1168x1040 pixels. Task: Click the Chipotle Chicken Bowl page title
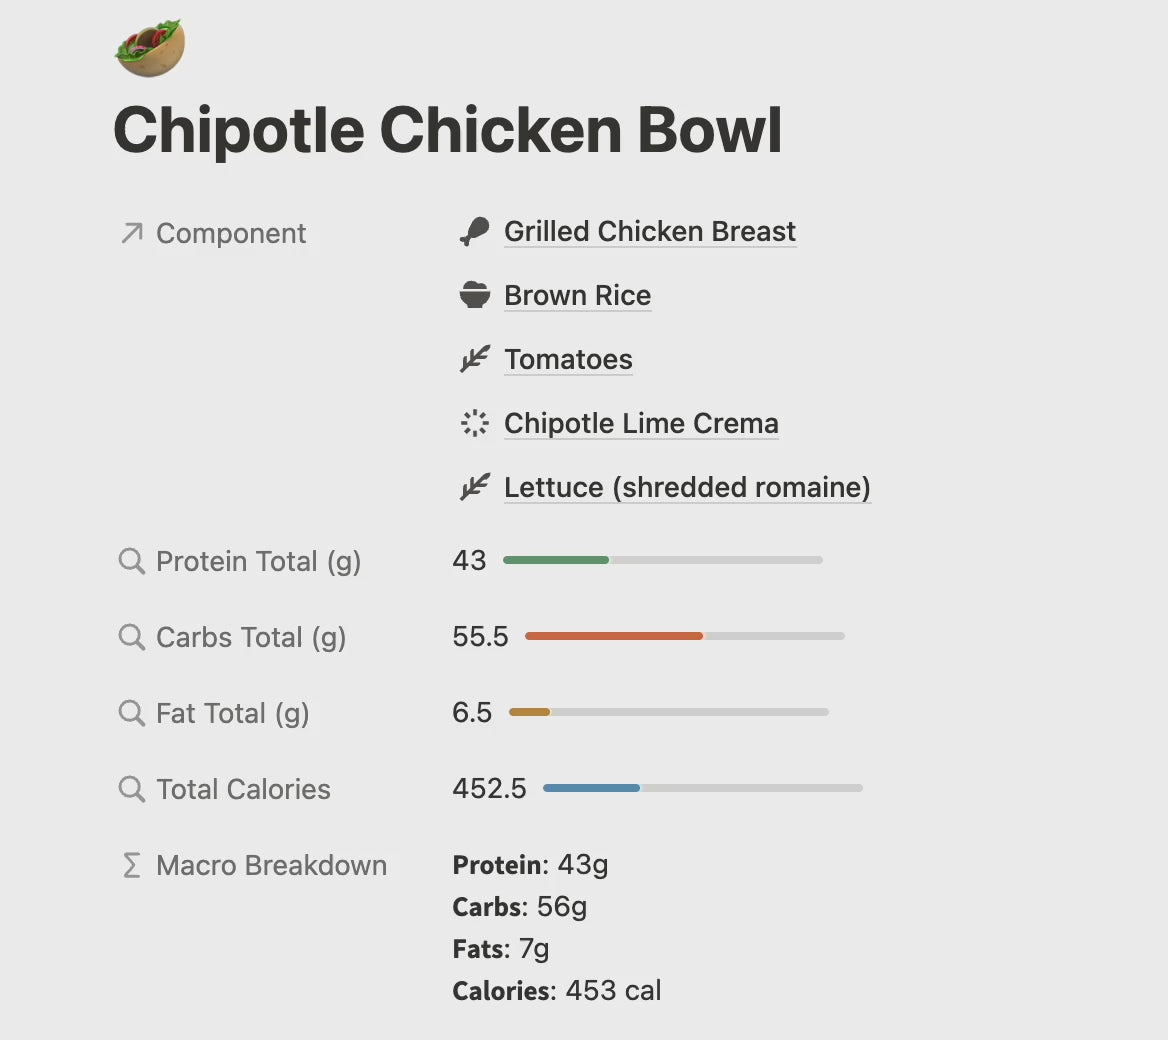pyautogui.click(x=447, y=131)
